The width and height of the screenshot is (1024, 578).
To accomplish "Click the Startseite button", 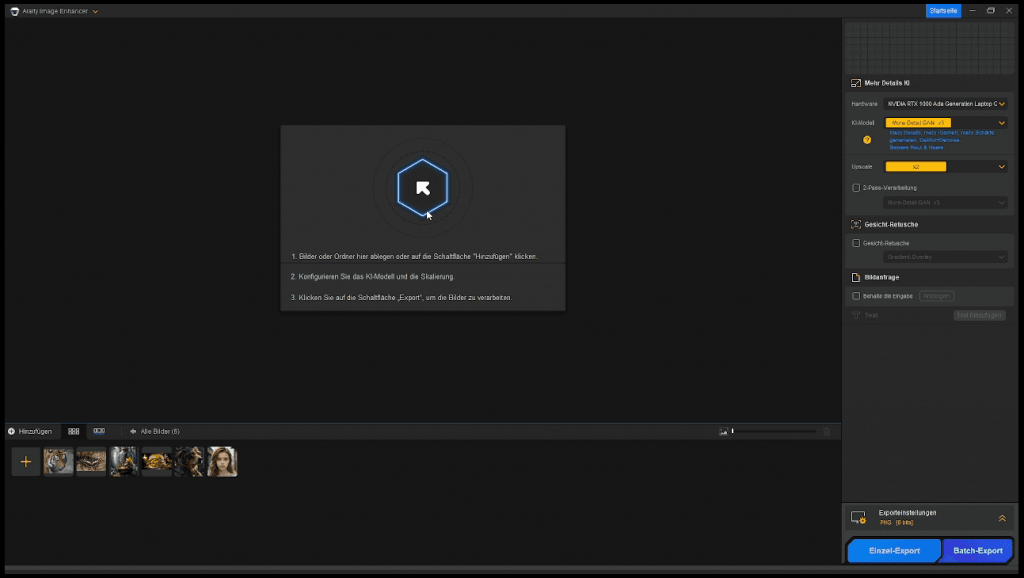I will point(943,11).
